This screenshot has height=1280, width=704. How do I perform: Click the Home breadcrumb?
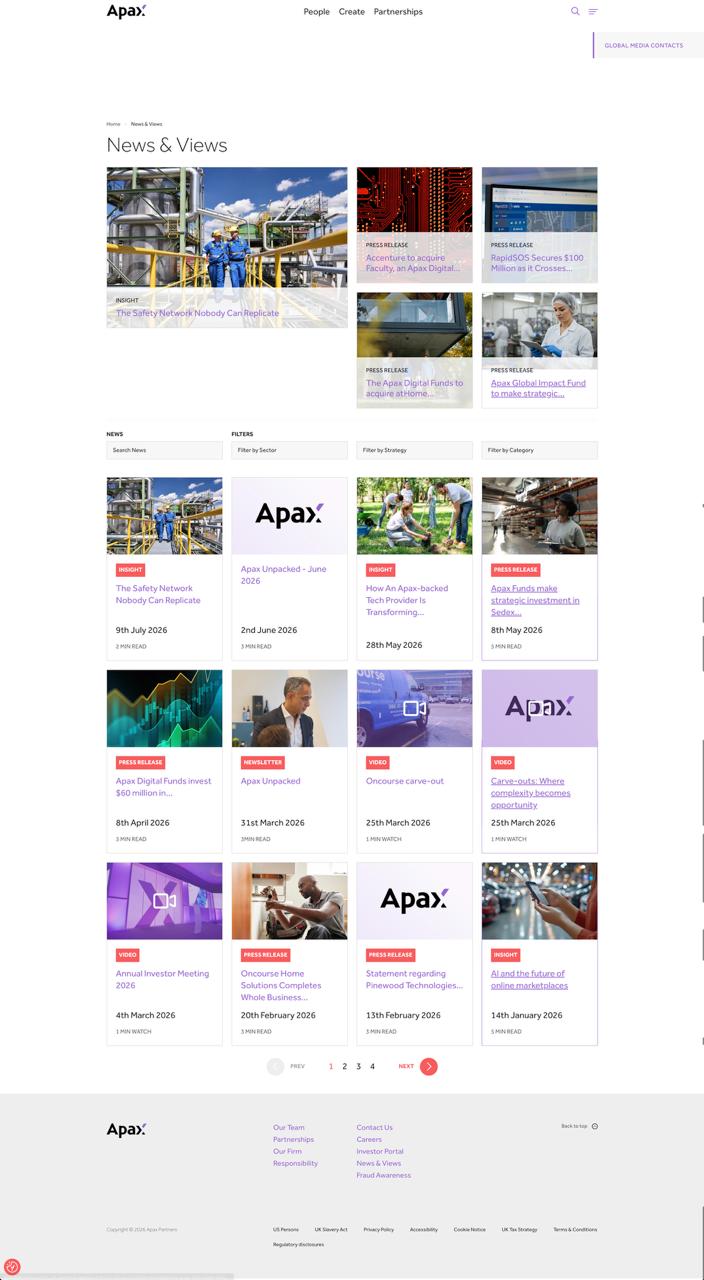[113, 124]
